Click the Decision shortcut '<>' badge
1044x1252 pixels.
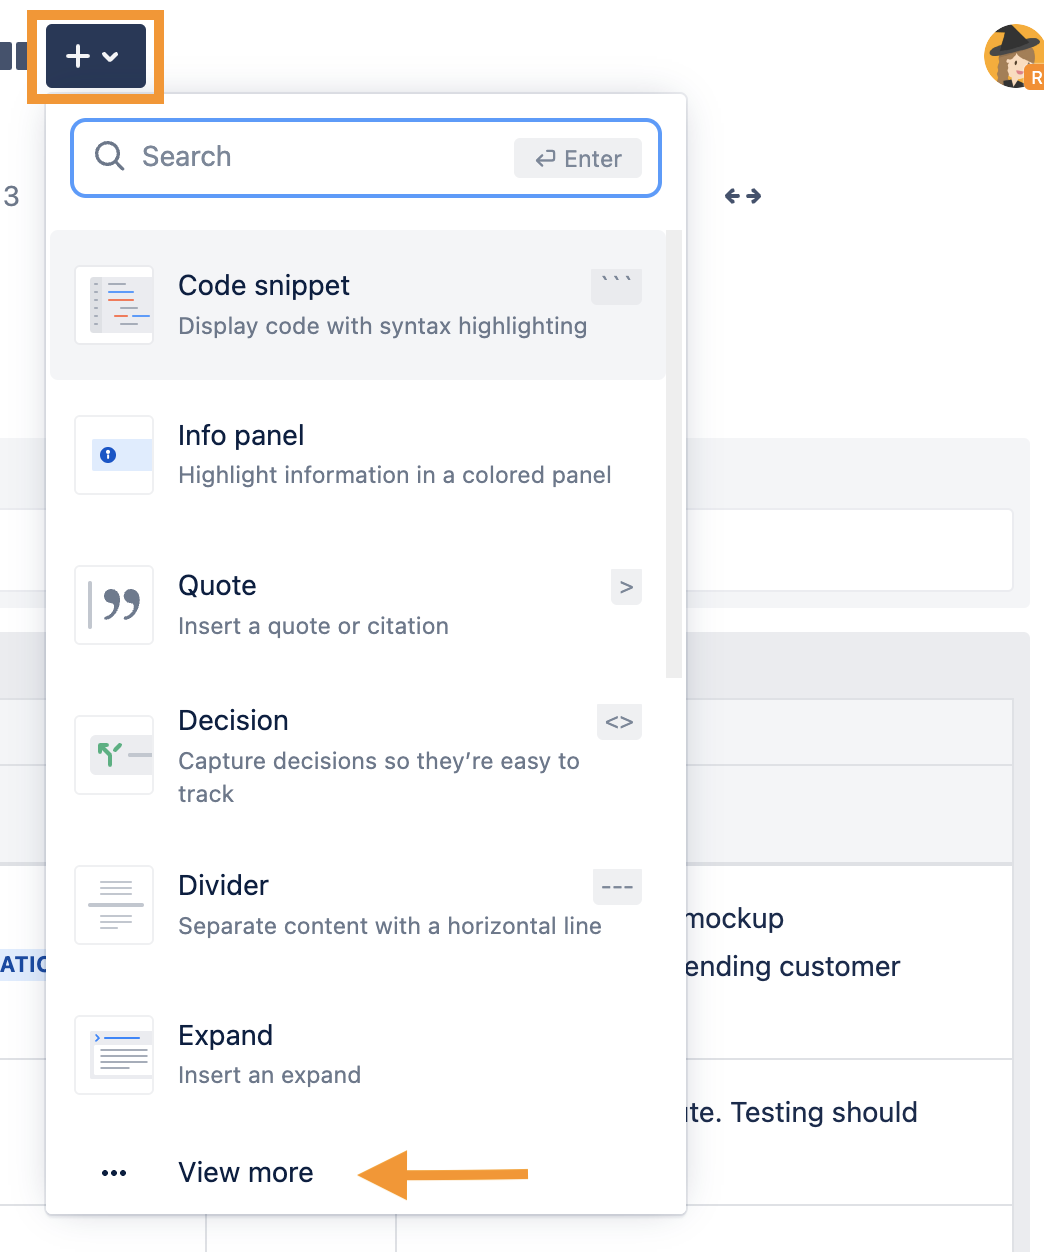619,722
